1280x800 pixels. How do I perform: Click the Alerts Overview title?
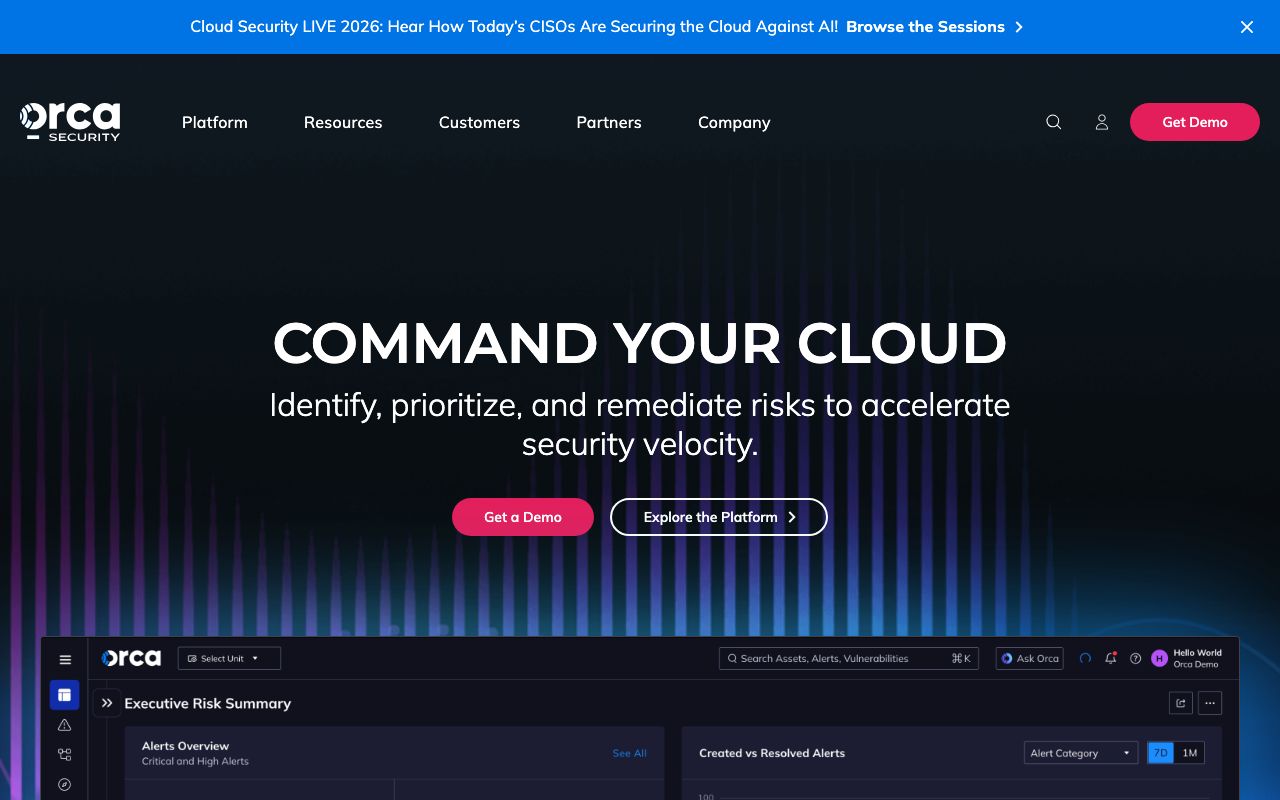click(x=186, y=746)
